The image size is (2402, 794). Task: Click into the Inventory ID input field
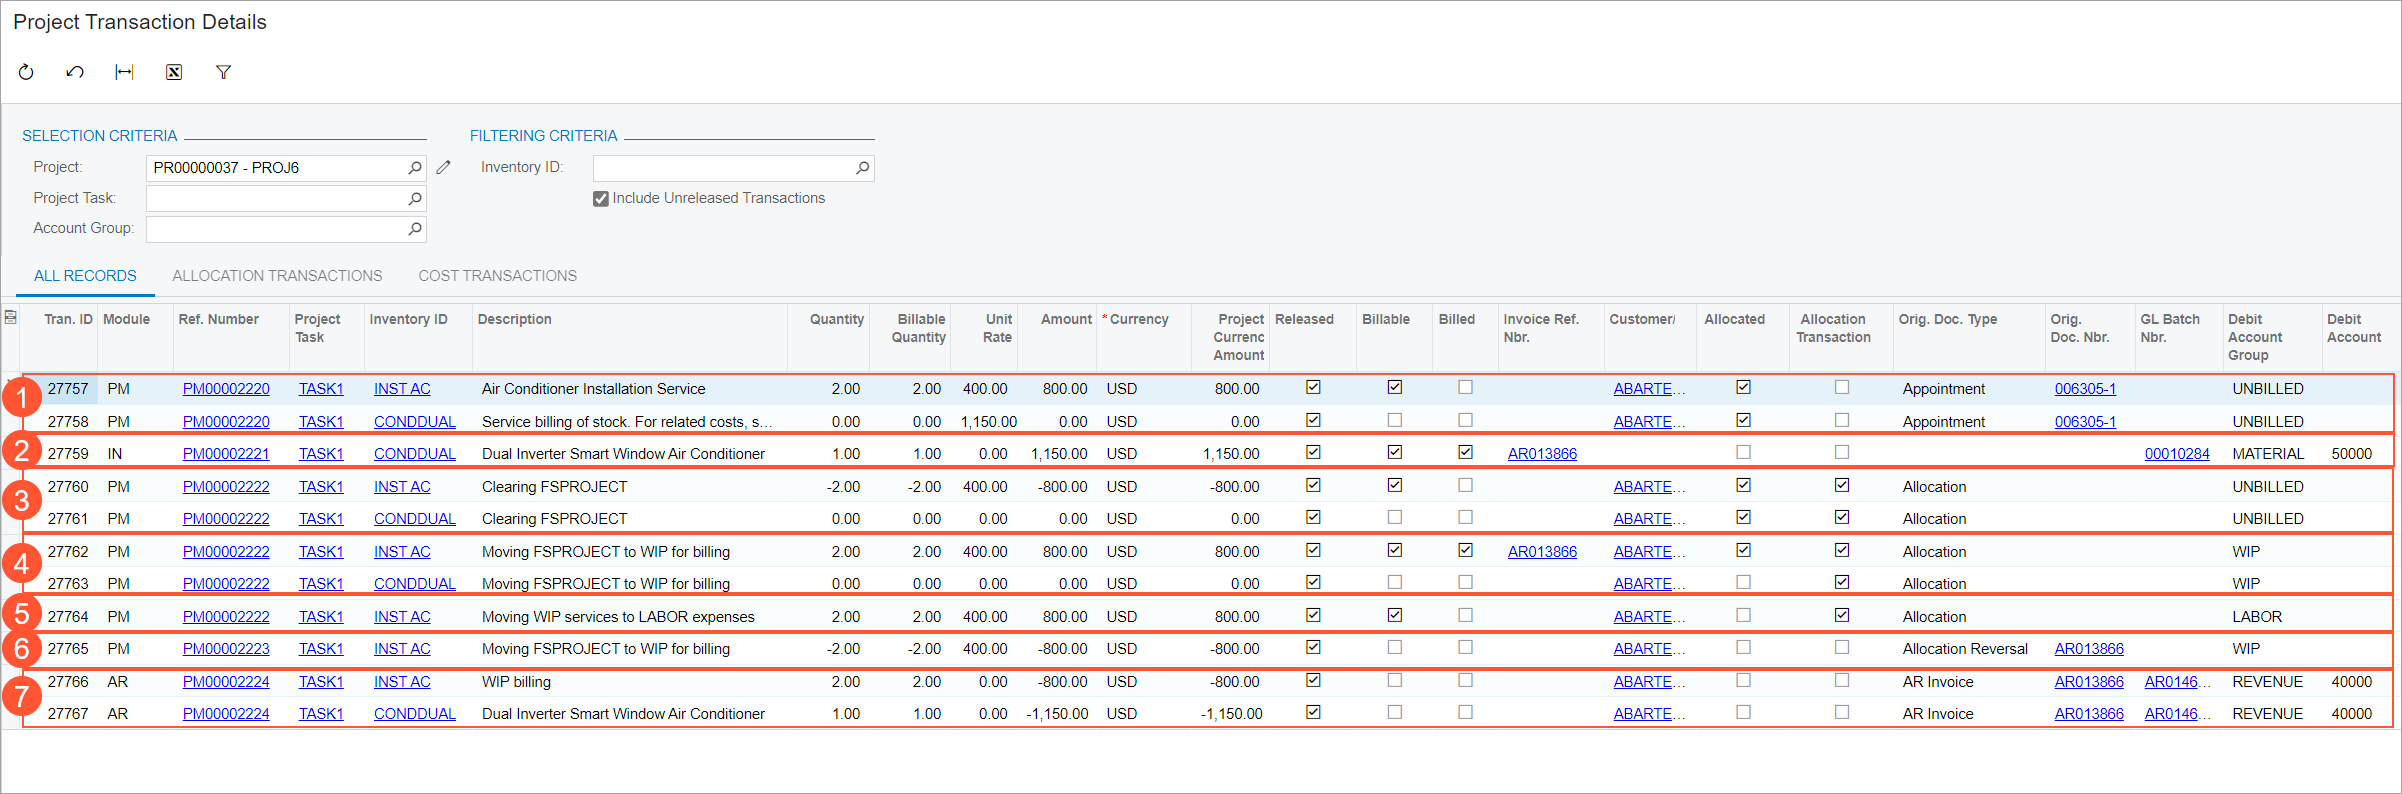click(722, 168)
